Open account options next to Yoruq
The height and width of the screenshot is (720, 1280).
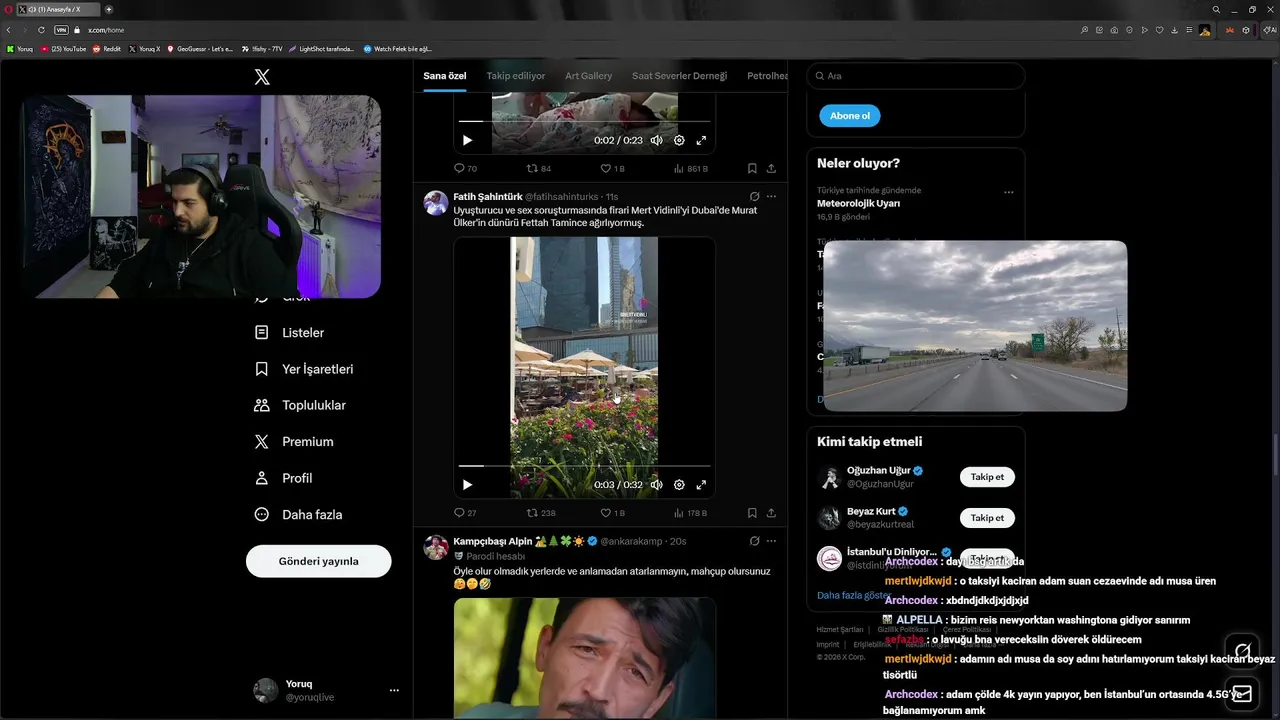pos(394,690)
